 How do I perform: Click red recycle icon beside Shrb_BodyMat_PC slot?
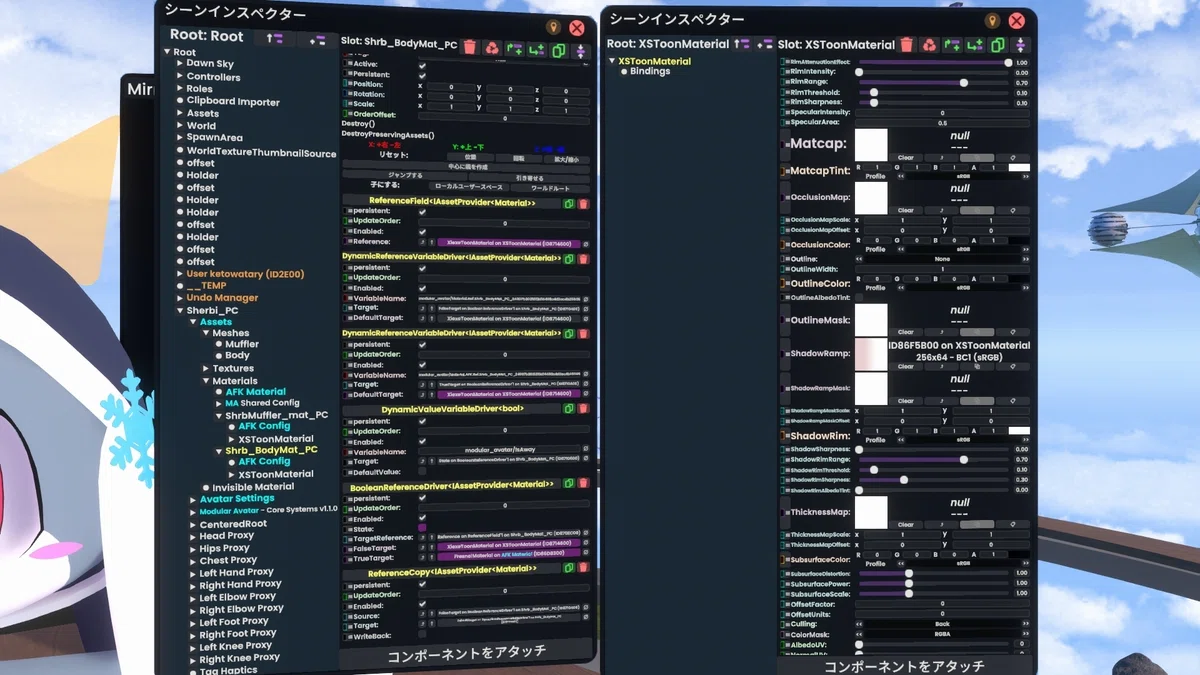pyautogui.click(x=492, y=47)
